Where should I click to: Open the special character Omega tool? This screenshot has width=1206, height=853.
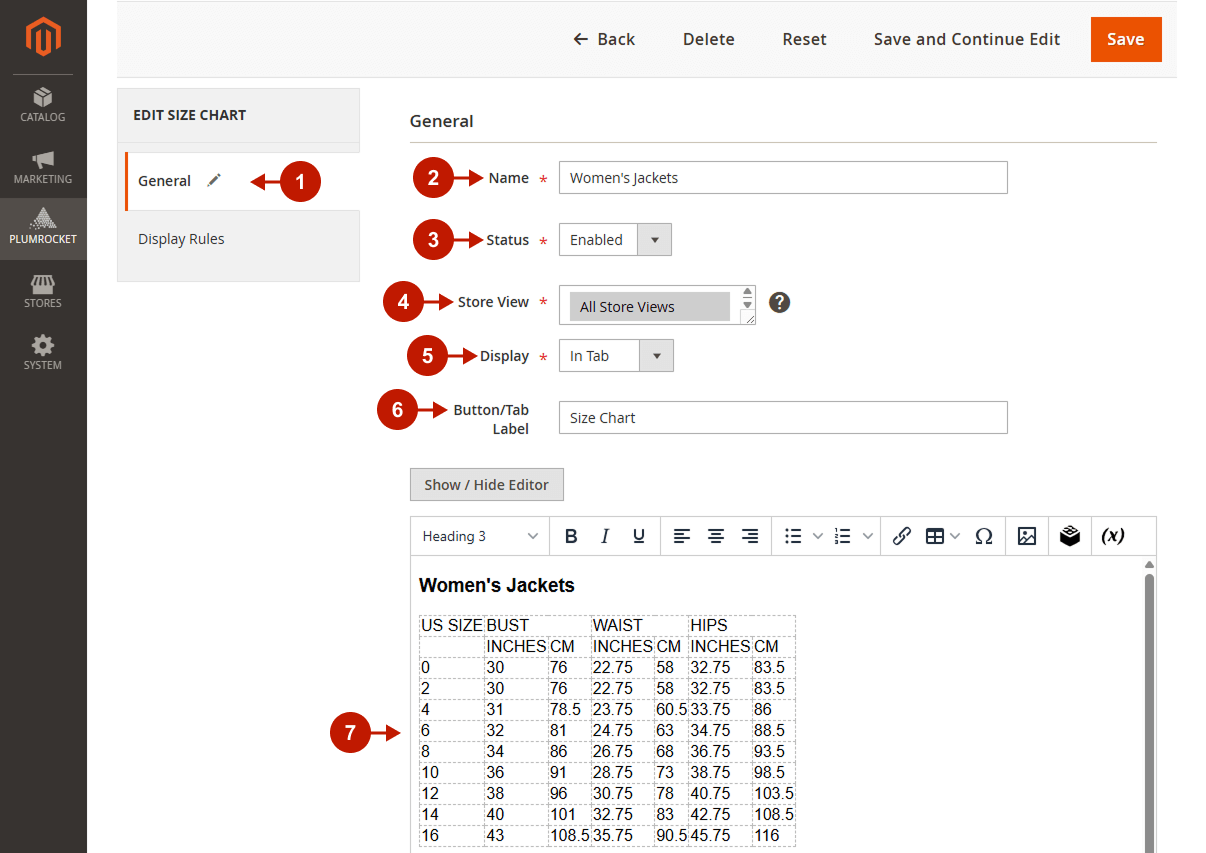[x=983, y=536]
